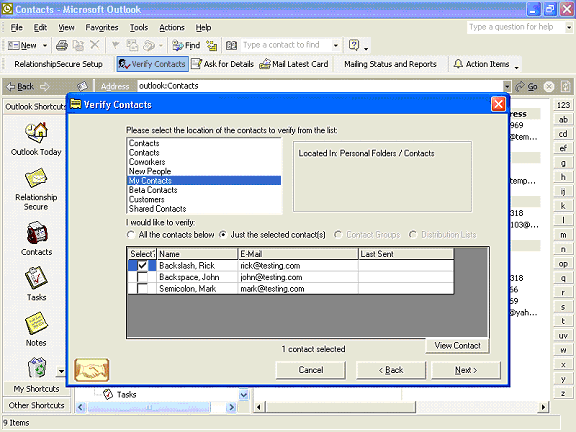Image resolution: width=576 pixels, height=432 pixels.
Task: Click the Print icon in toolbar
Action: click(62, 45)
